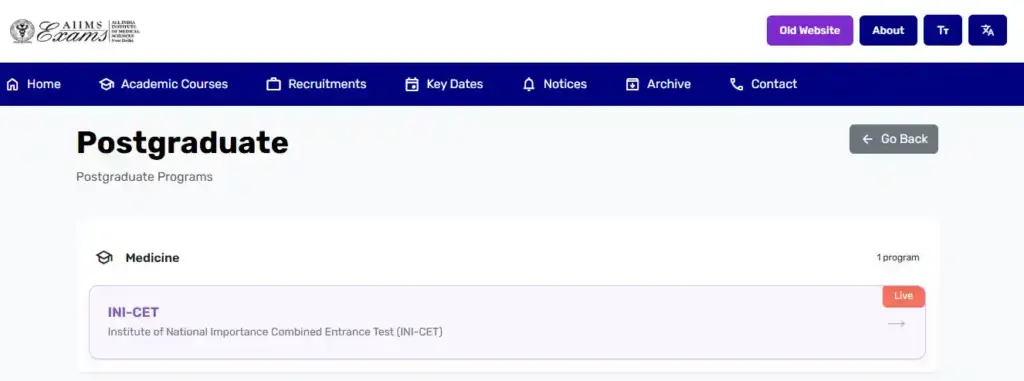Click the bell icon beside Notices

529,84
